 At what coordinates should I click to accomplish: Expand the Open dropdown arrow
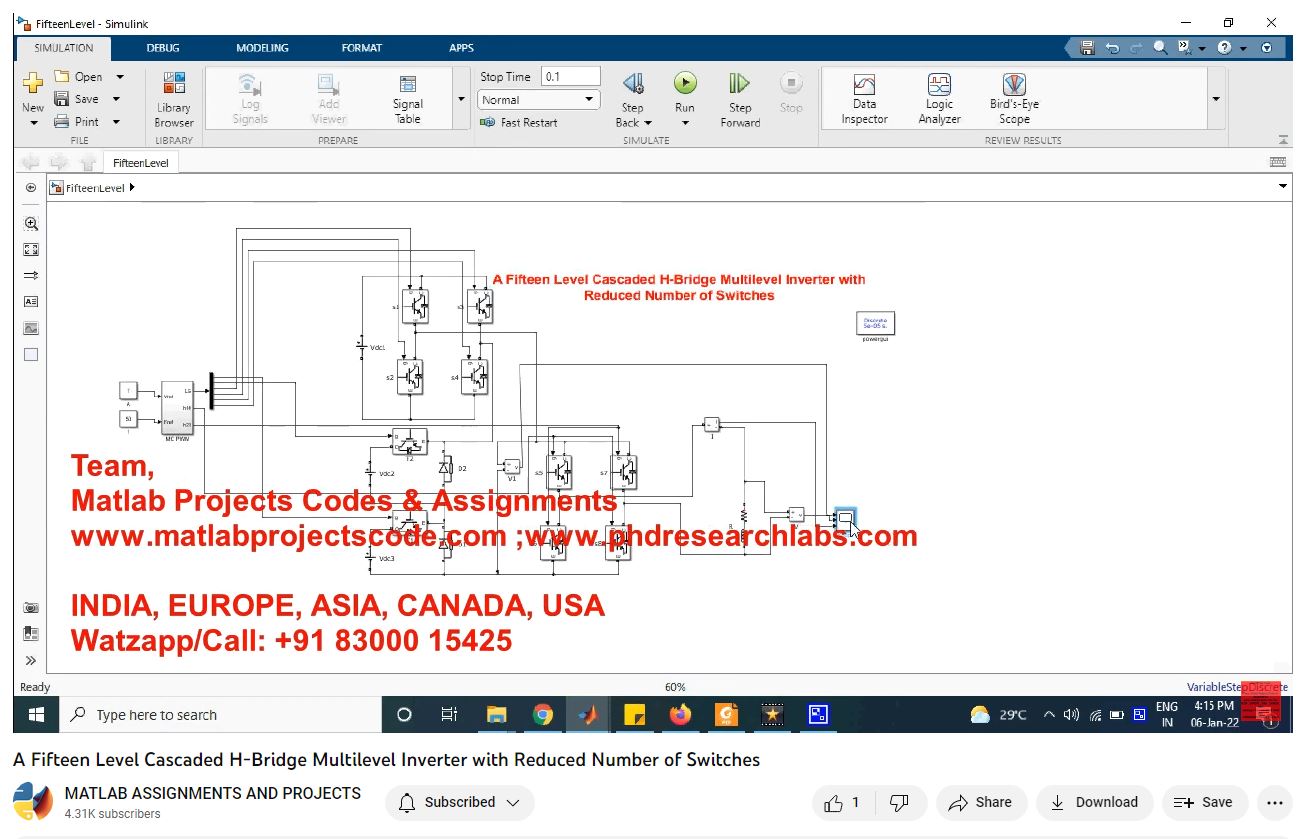click(x=120, y=76)
